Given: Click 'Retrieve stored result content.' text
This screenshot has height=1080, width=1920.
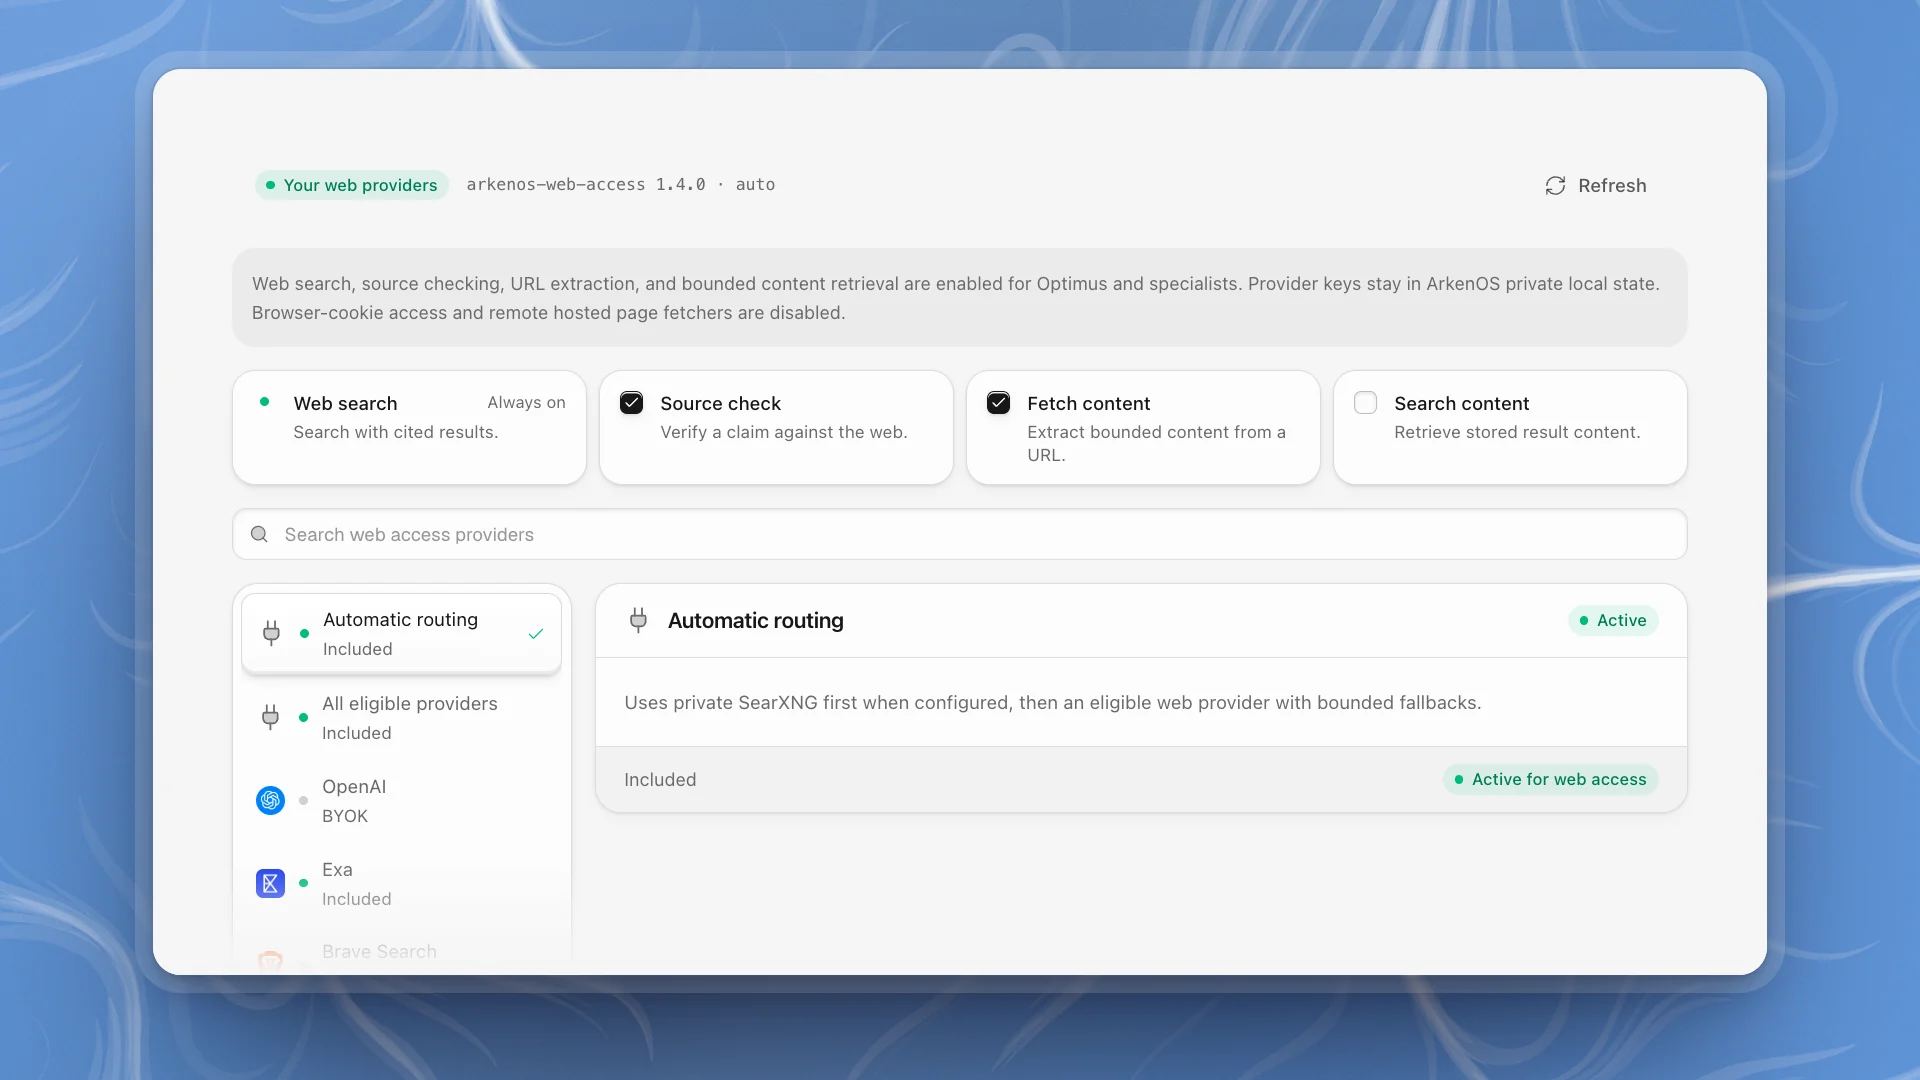Looking at the screenshot, I should [1517, 432].
